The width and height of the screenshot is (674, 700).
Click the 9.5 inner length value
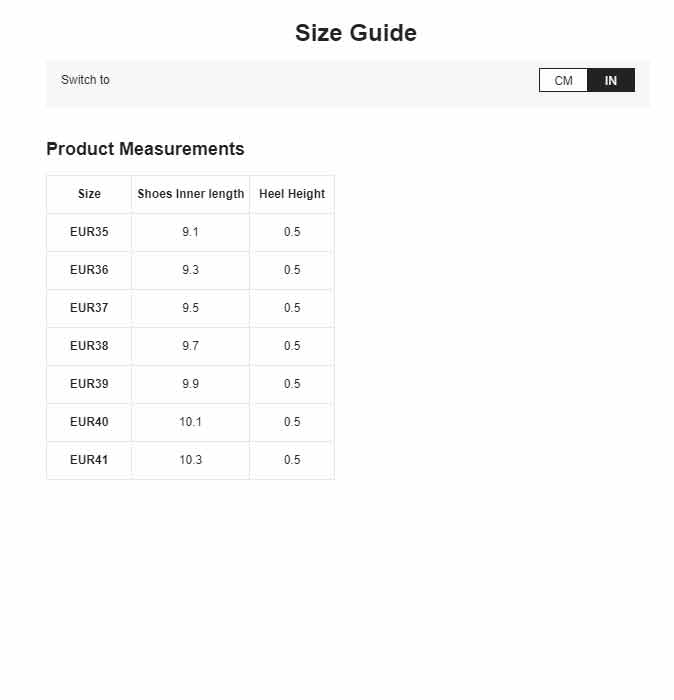click(191, 308)
